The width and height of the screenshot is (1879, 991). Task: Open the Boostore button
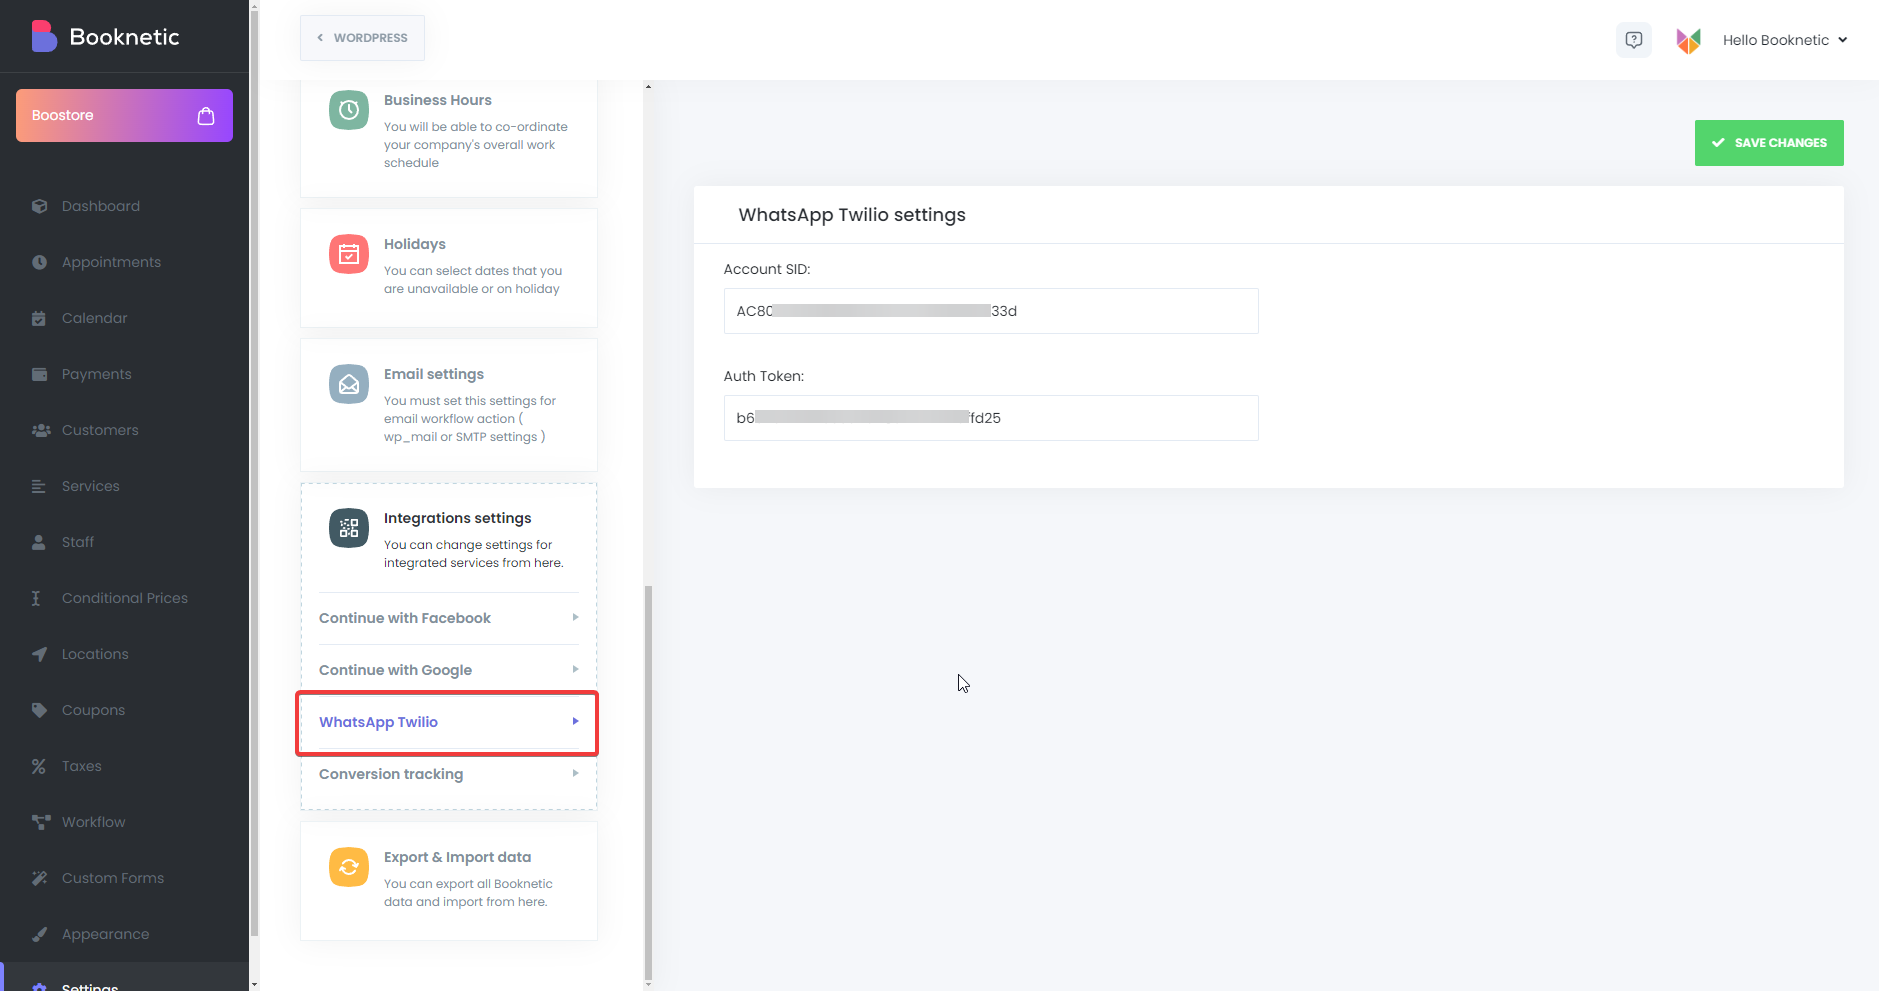124,116
